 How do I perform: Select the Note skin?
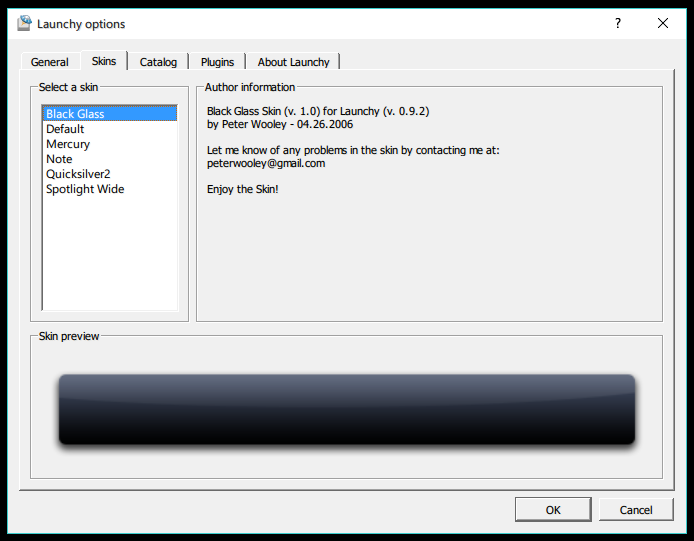click(x=59, y=159)
